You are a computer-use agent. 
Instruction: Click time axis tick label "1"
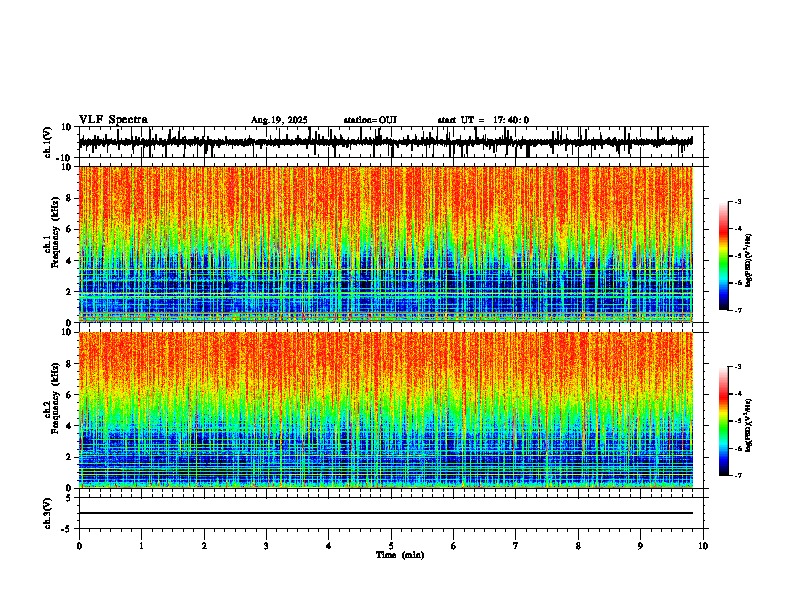tap(141, 546)
